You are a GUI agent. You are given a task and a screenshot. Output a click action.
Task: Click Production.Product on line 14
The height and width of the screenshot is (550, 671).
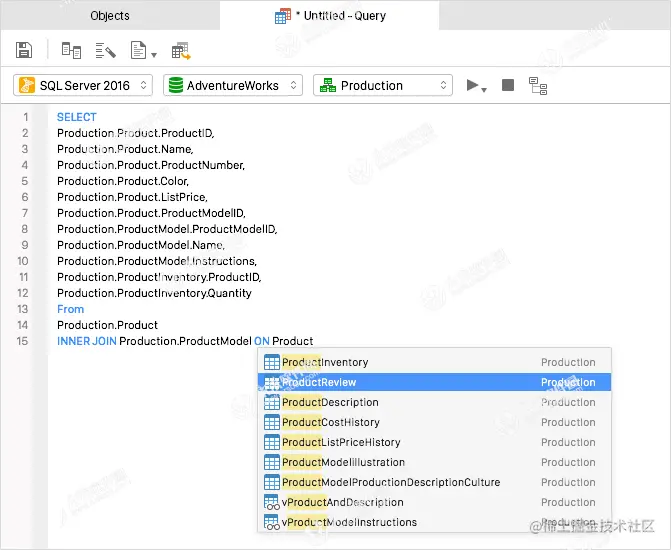click(x=107, y=325)
